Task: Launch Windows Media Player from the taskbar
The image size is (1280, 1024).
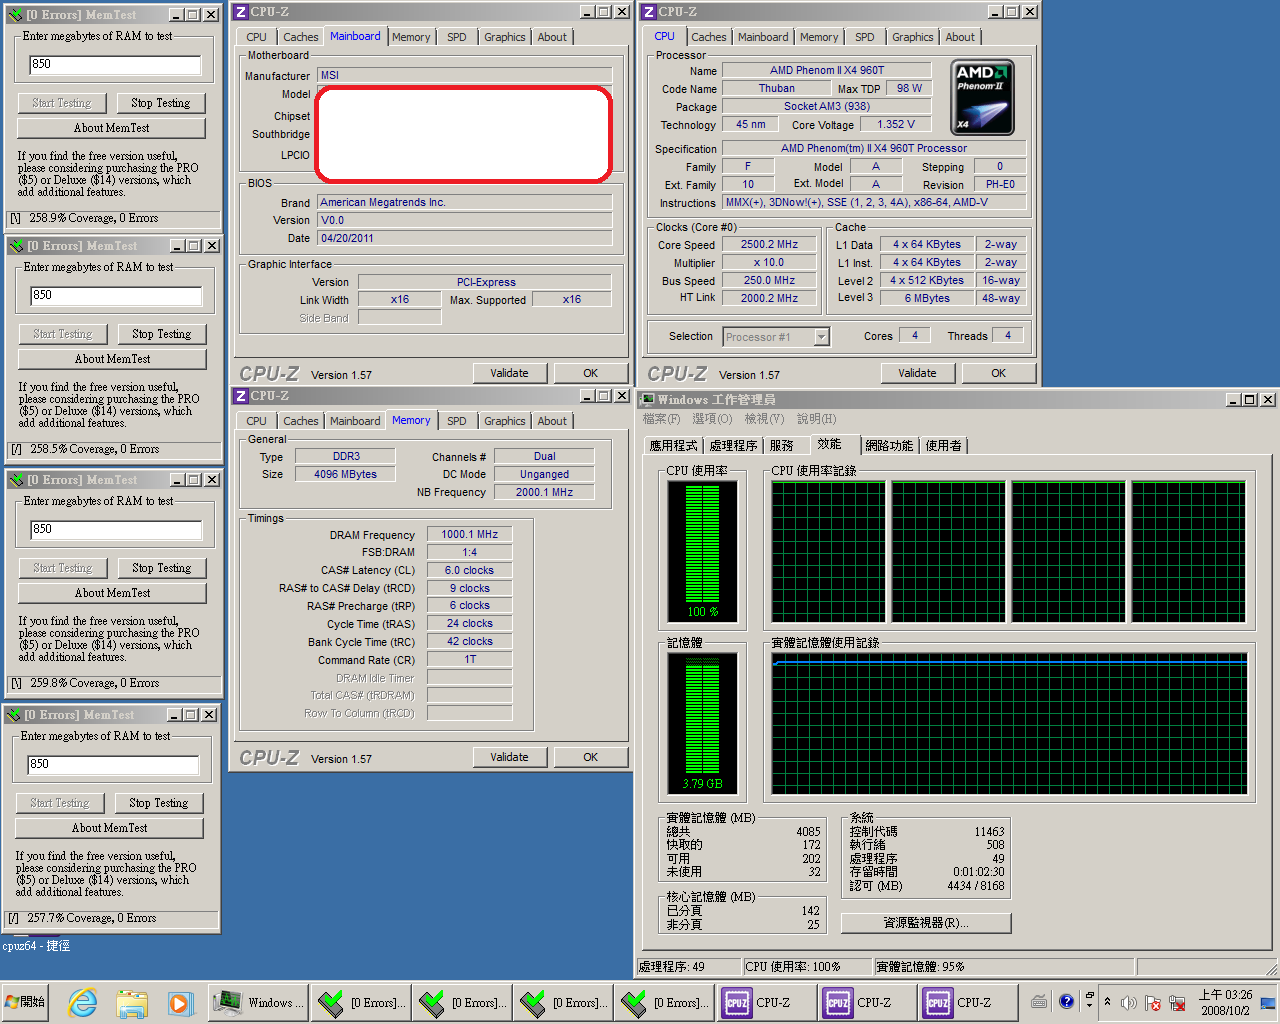Action: coord(180,1002)
